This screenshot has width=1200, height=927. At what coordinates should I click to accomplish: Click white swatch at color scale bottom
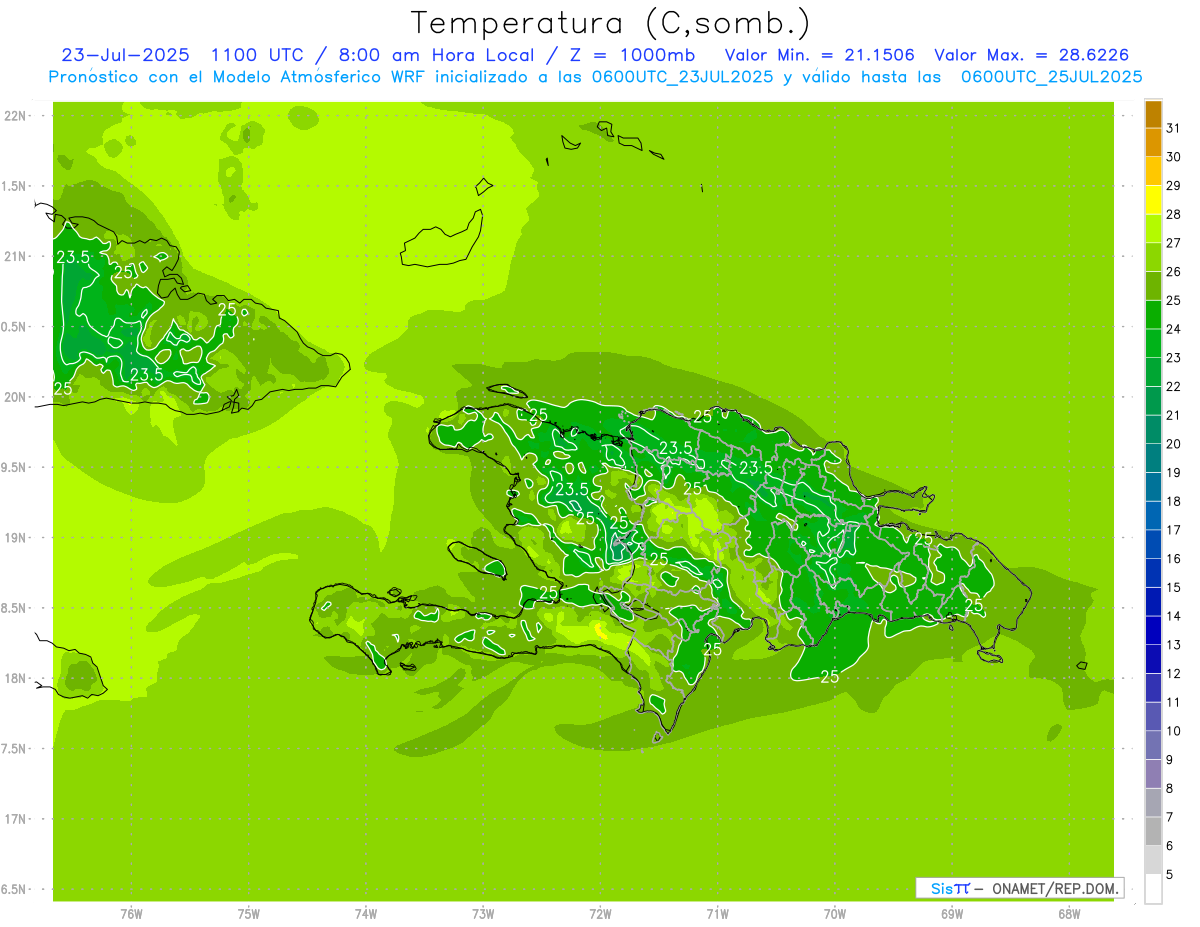click(1153, 889)
